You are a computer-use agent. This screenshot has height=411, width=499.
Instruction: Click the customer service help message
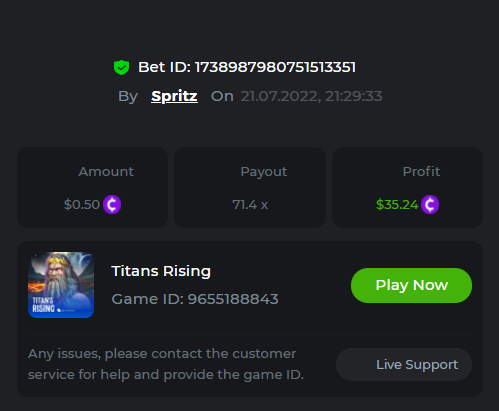tap(166, 364)
